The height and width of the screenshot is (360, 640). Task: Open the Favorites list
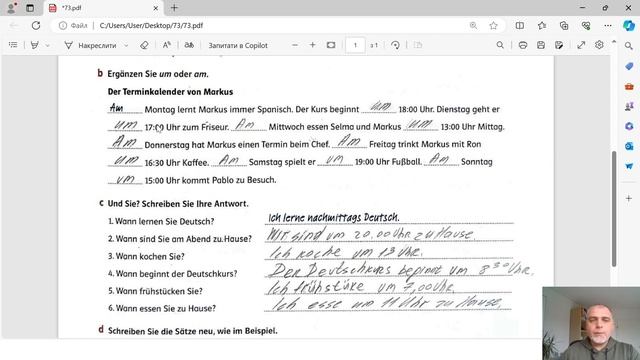point(542,25)
